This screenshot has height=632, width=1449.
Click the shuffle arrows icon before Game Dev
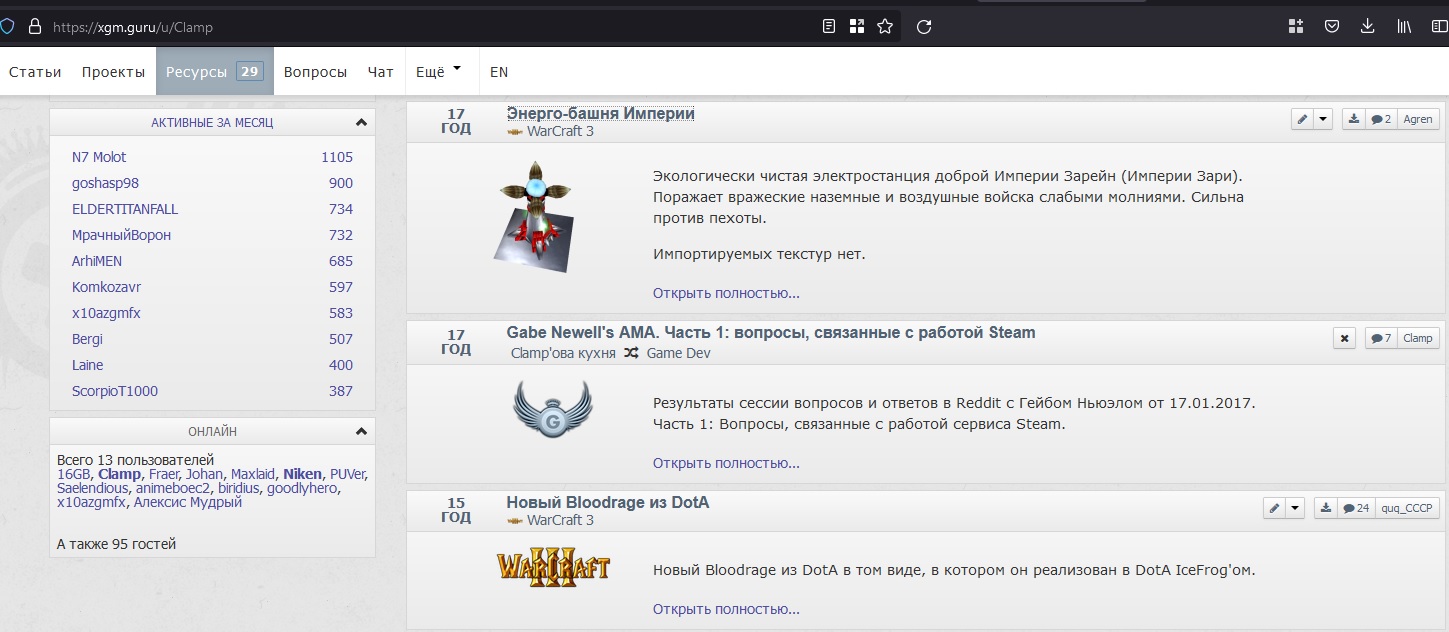point(631,353)
